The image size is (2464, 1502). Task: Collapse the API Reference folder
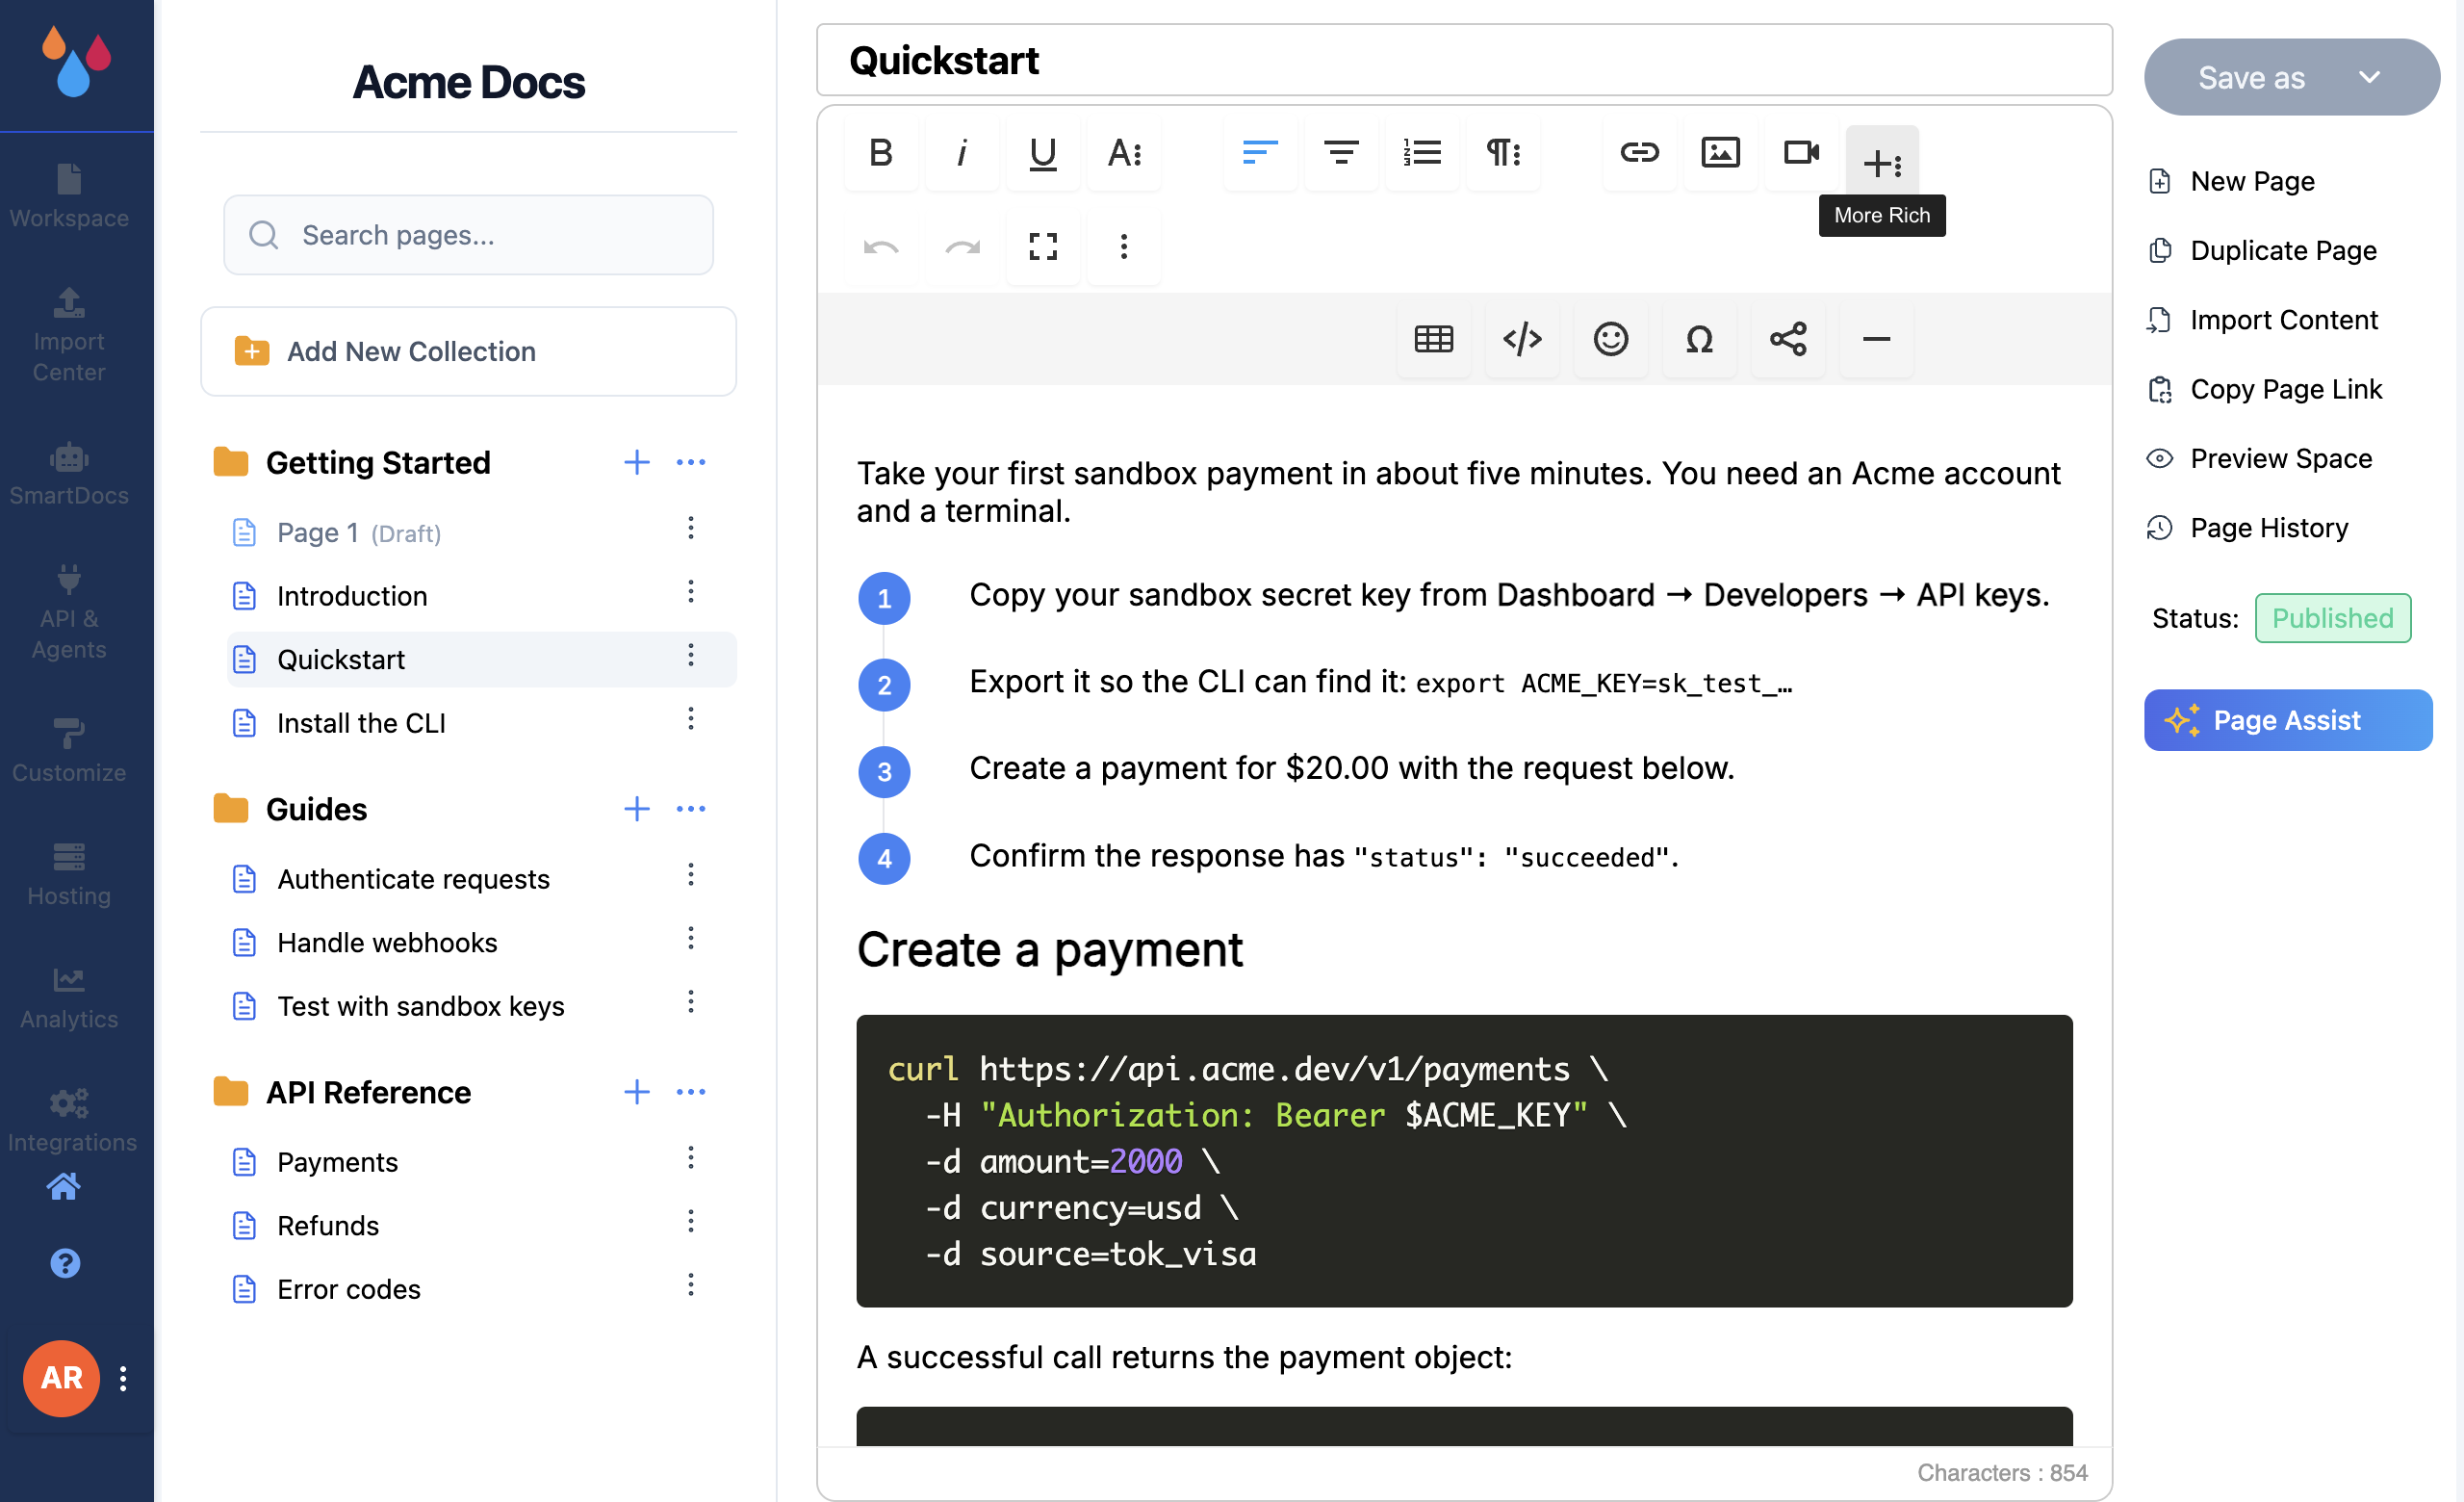point(231,1092)
